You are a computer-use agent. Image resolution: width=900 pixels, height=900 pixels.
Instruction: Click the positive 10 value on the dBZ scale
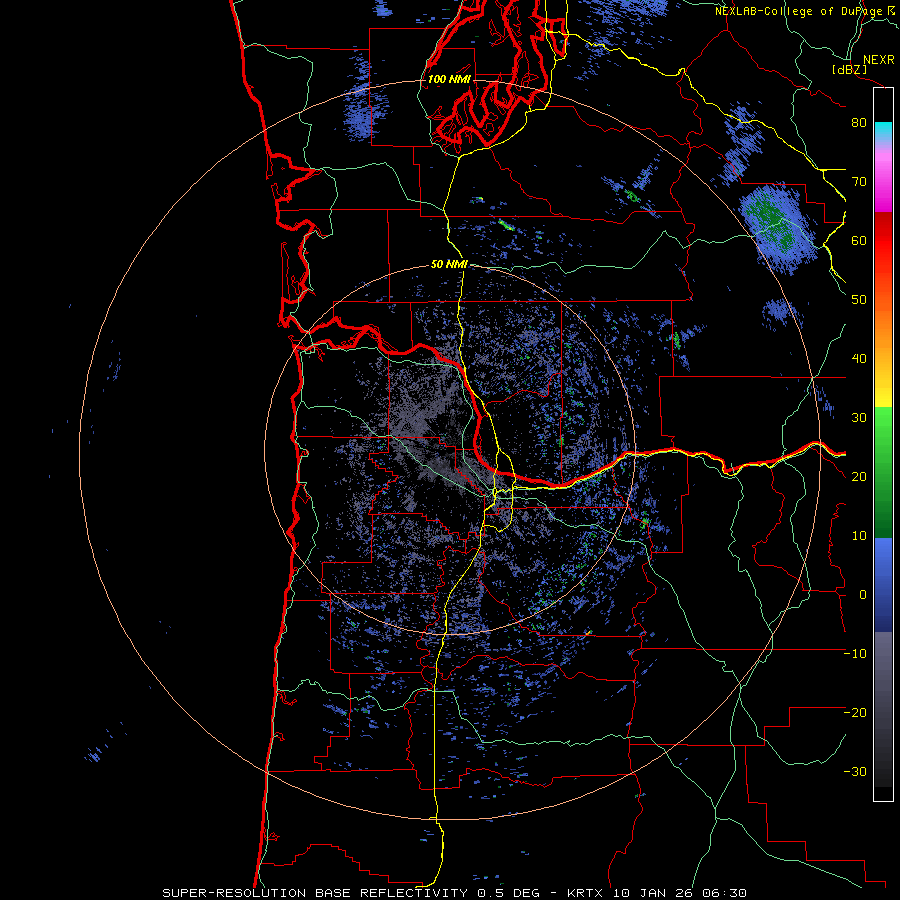(859, 536)
